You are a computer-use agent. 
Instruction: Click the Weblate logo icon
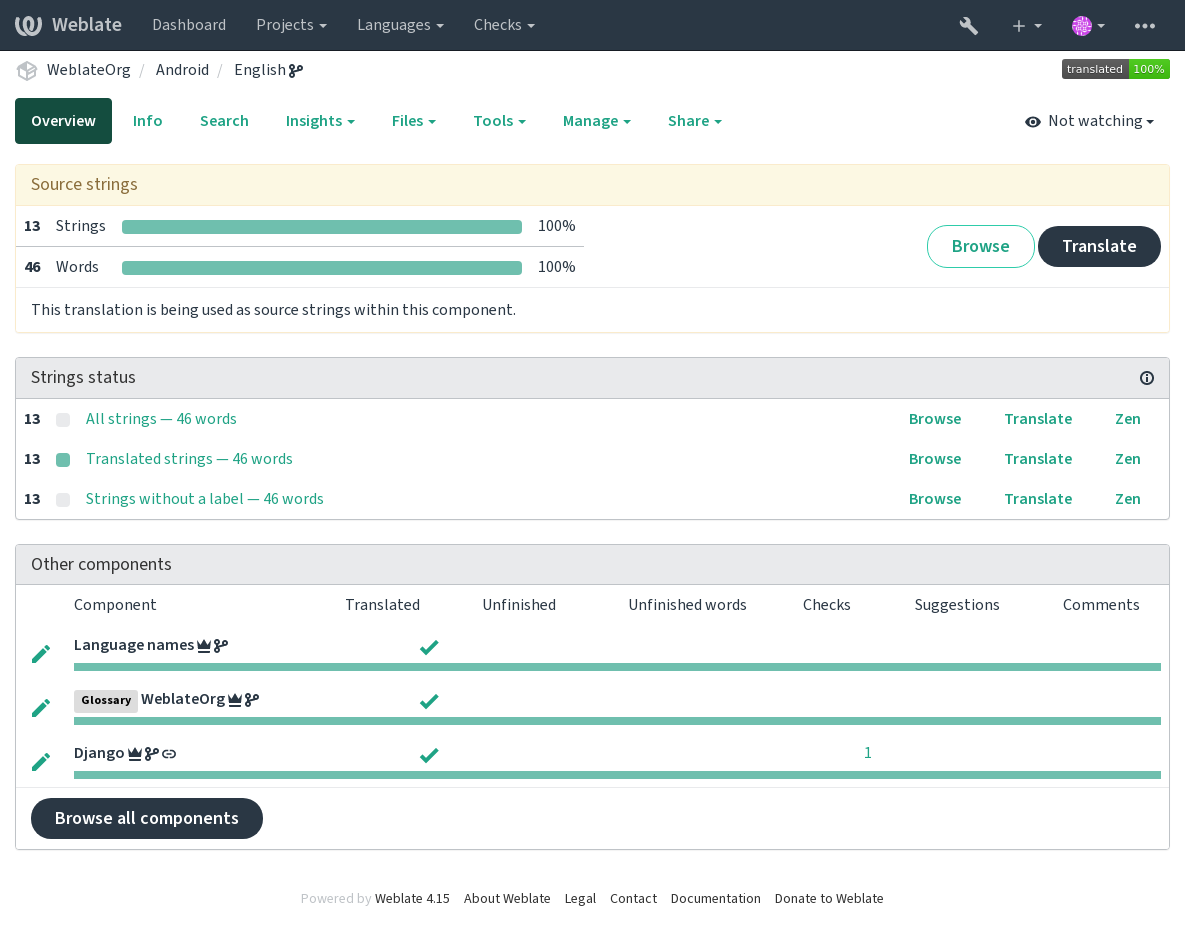(x=28, y=25)
